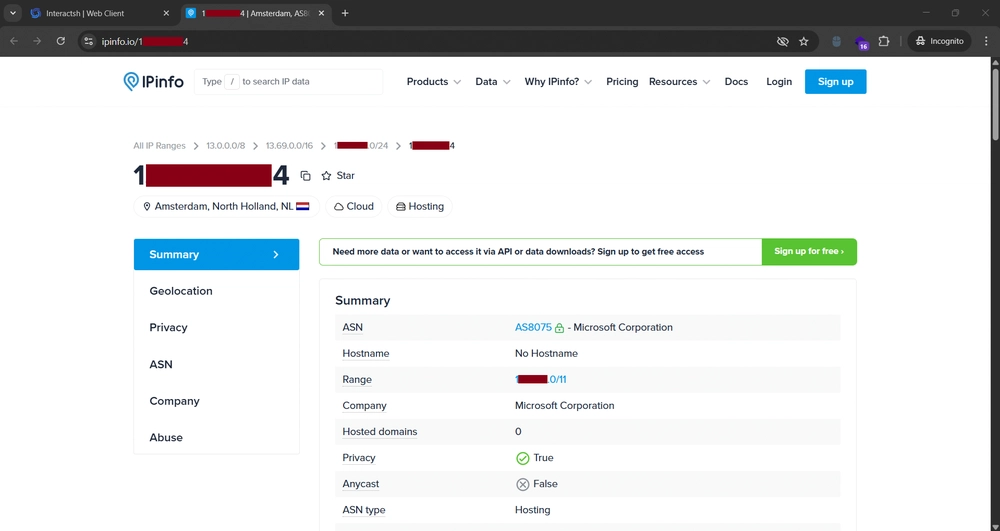Bookmark this page with the star icon

(804, 41)
